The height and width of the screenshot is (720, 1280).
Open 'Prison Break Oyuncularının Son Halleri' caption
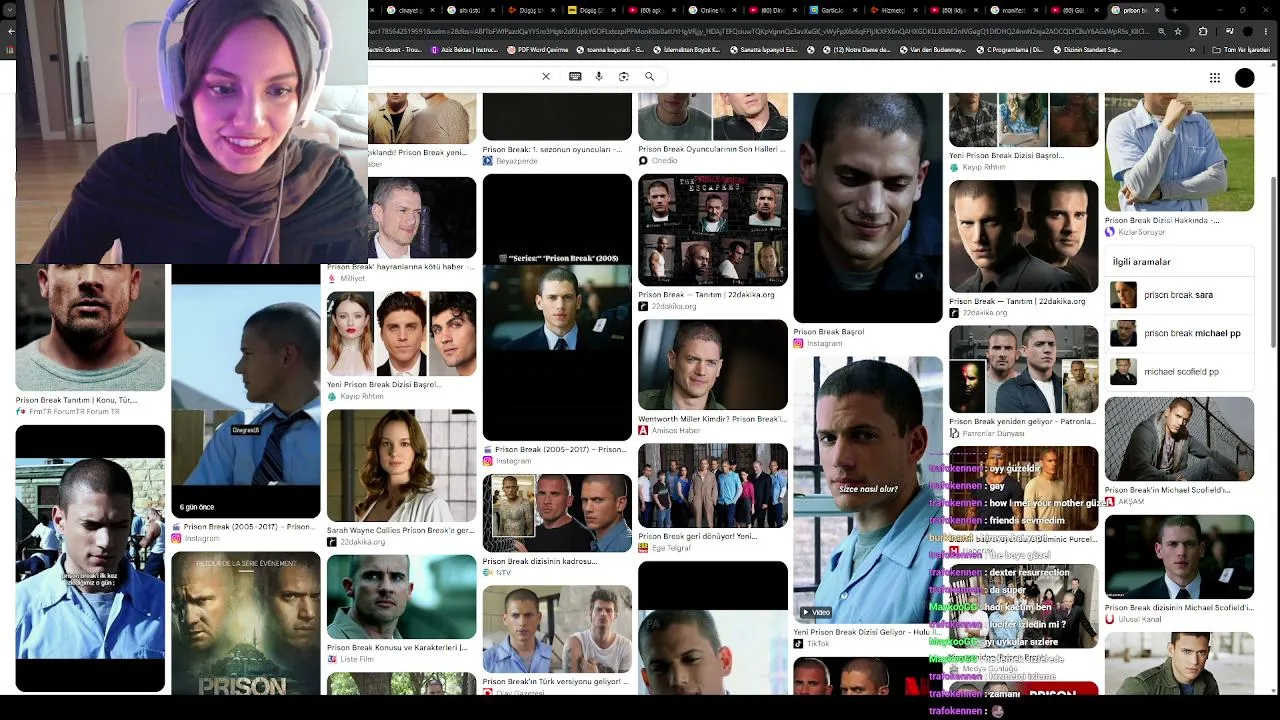[x=712, y=149]
